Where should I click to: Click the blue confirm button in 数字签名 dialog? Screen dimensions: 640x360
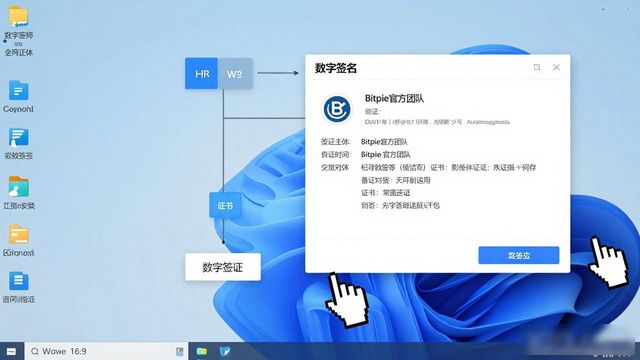(519, 255)
